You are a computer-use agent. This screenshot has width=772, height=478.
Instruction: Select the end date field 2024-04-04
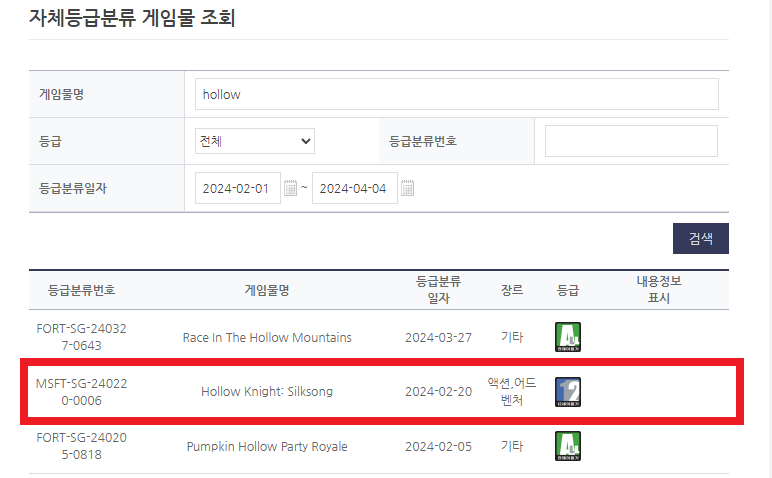coord(354,189)
